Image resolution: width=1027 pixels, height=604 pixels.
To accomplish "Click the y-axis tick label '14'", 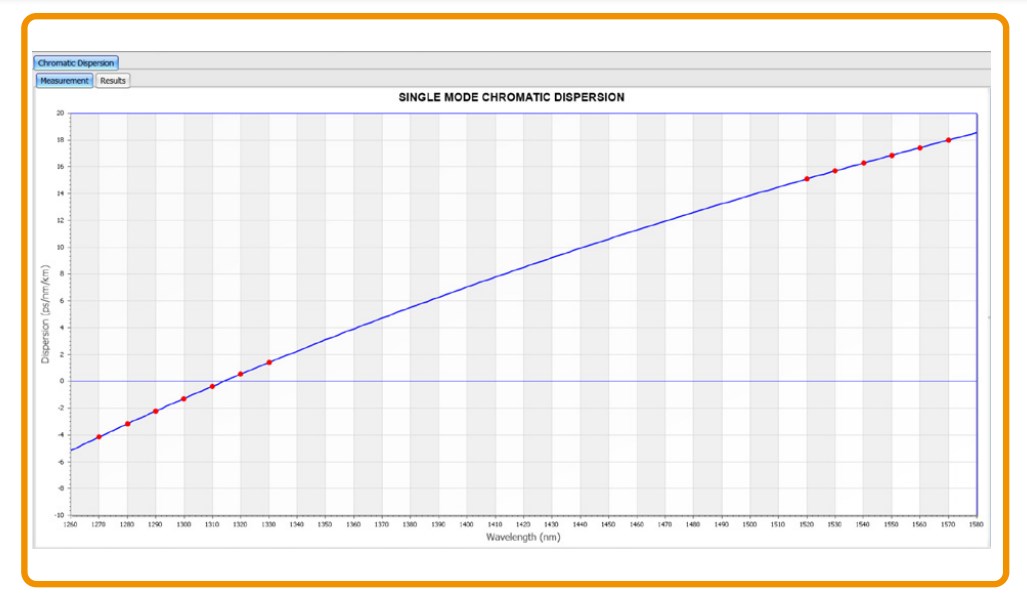I will [x=60, y=193].
